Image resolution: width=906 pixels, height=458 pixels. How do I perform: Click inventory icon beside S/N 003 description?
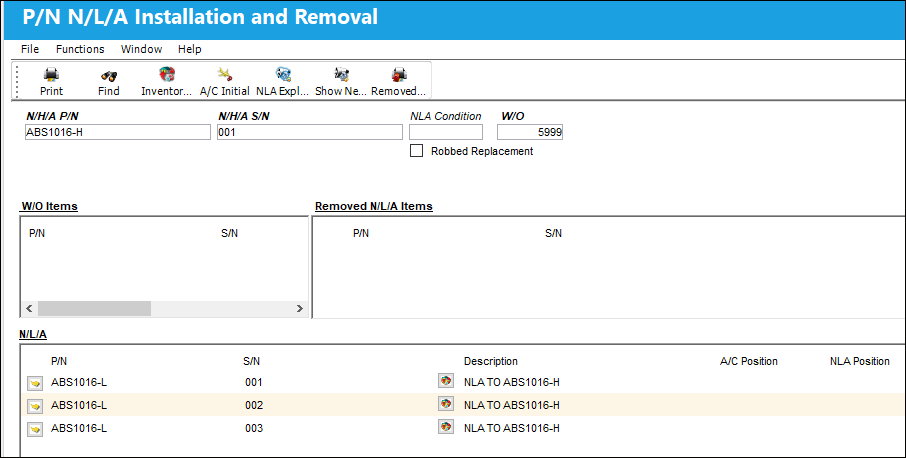tap(445, 427)
